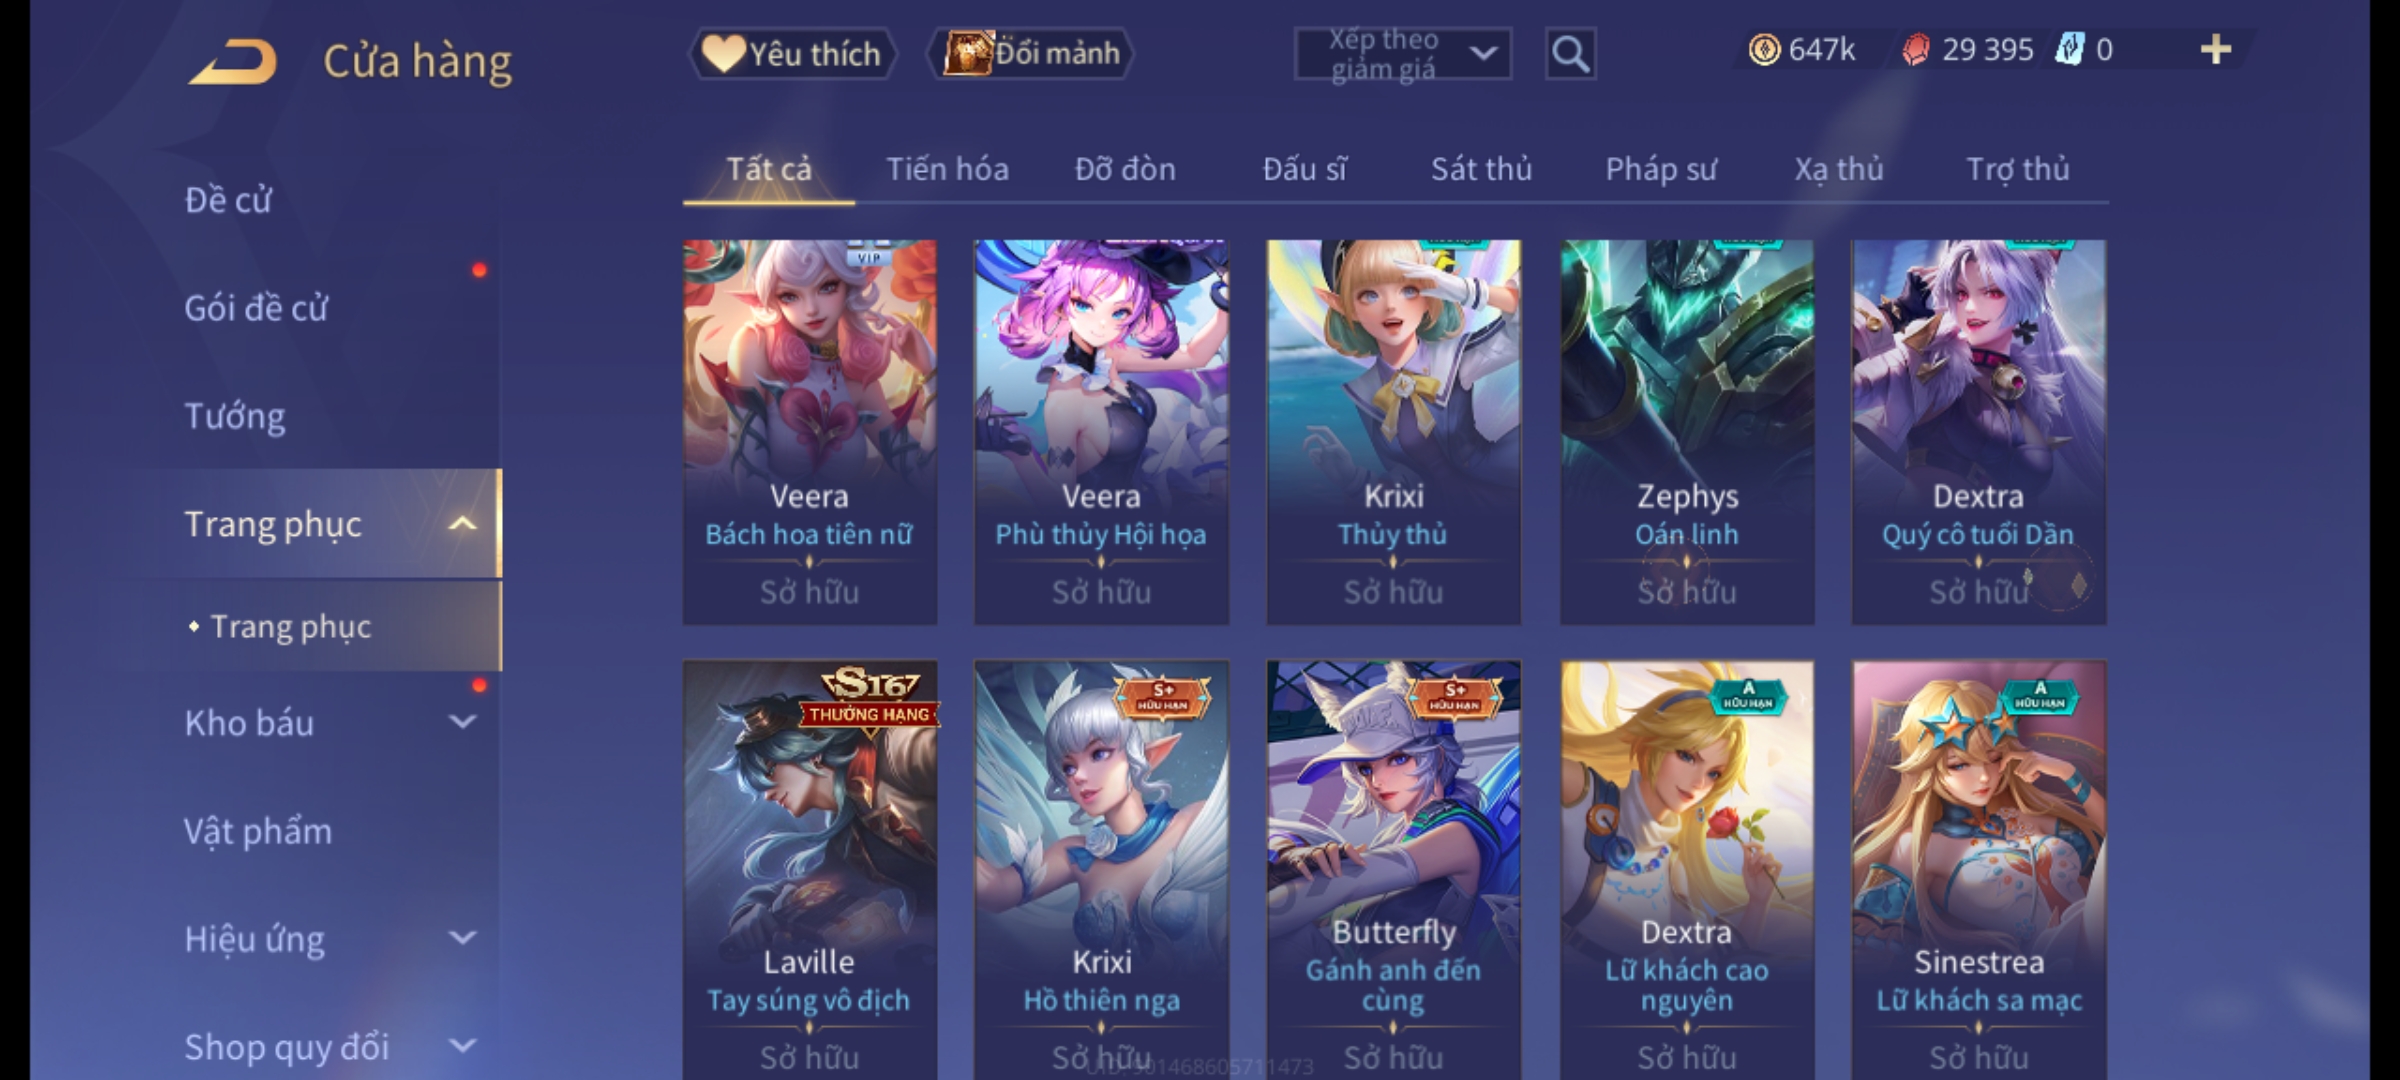Switch to the Pháp sư tab
Screen dimensions: 2400x1080
(x=1661, y=169)
